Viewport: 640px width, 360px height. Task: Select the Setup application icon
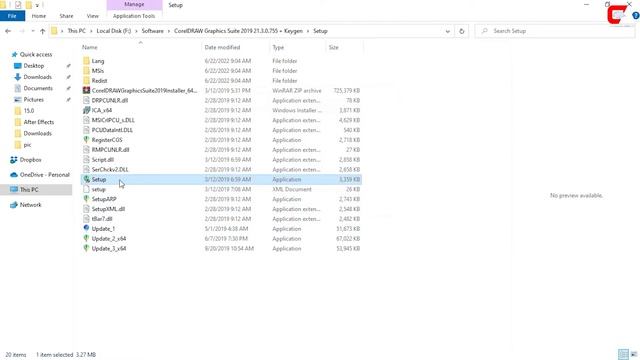pos(86,179)
